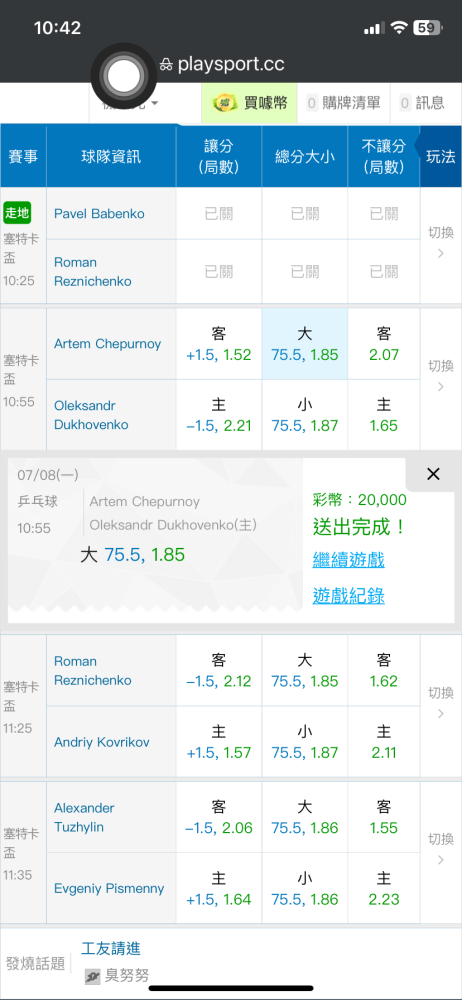
Task: Tap the green 走地 live badge
Action: coord(17,213)
